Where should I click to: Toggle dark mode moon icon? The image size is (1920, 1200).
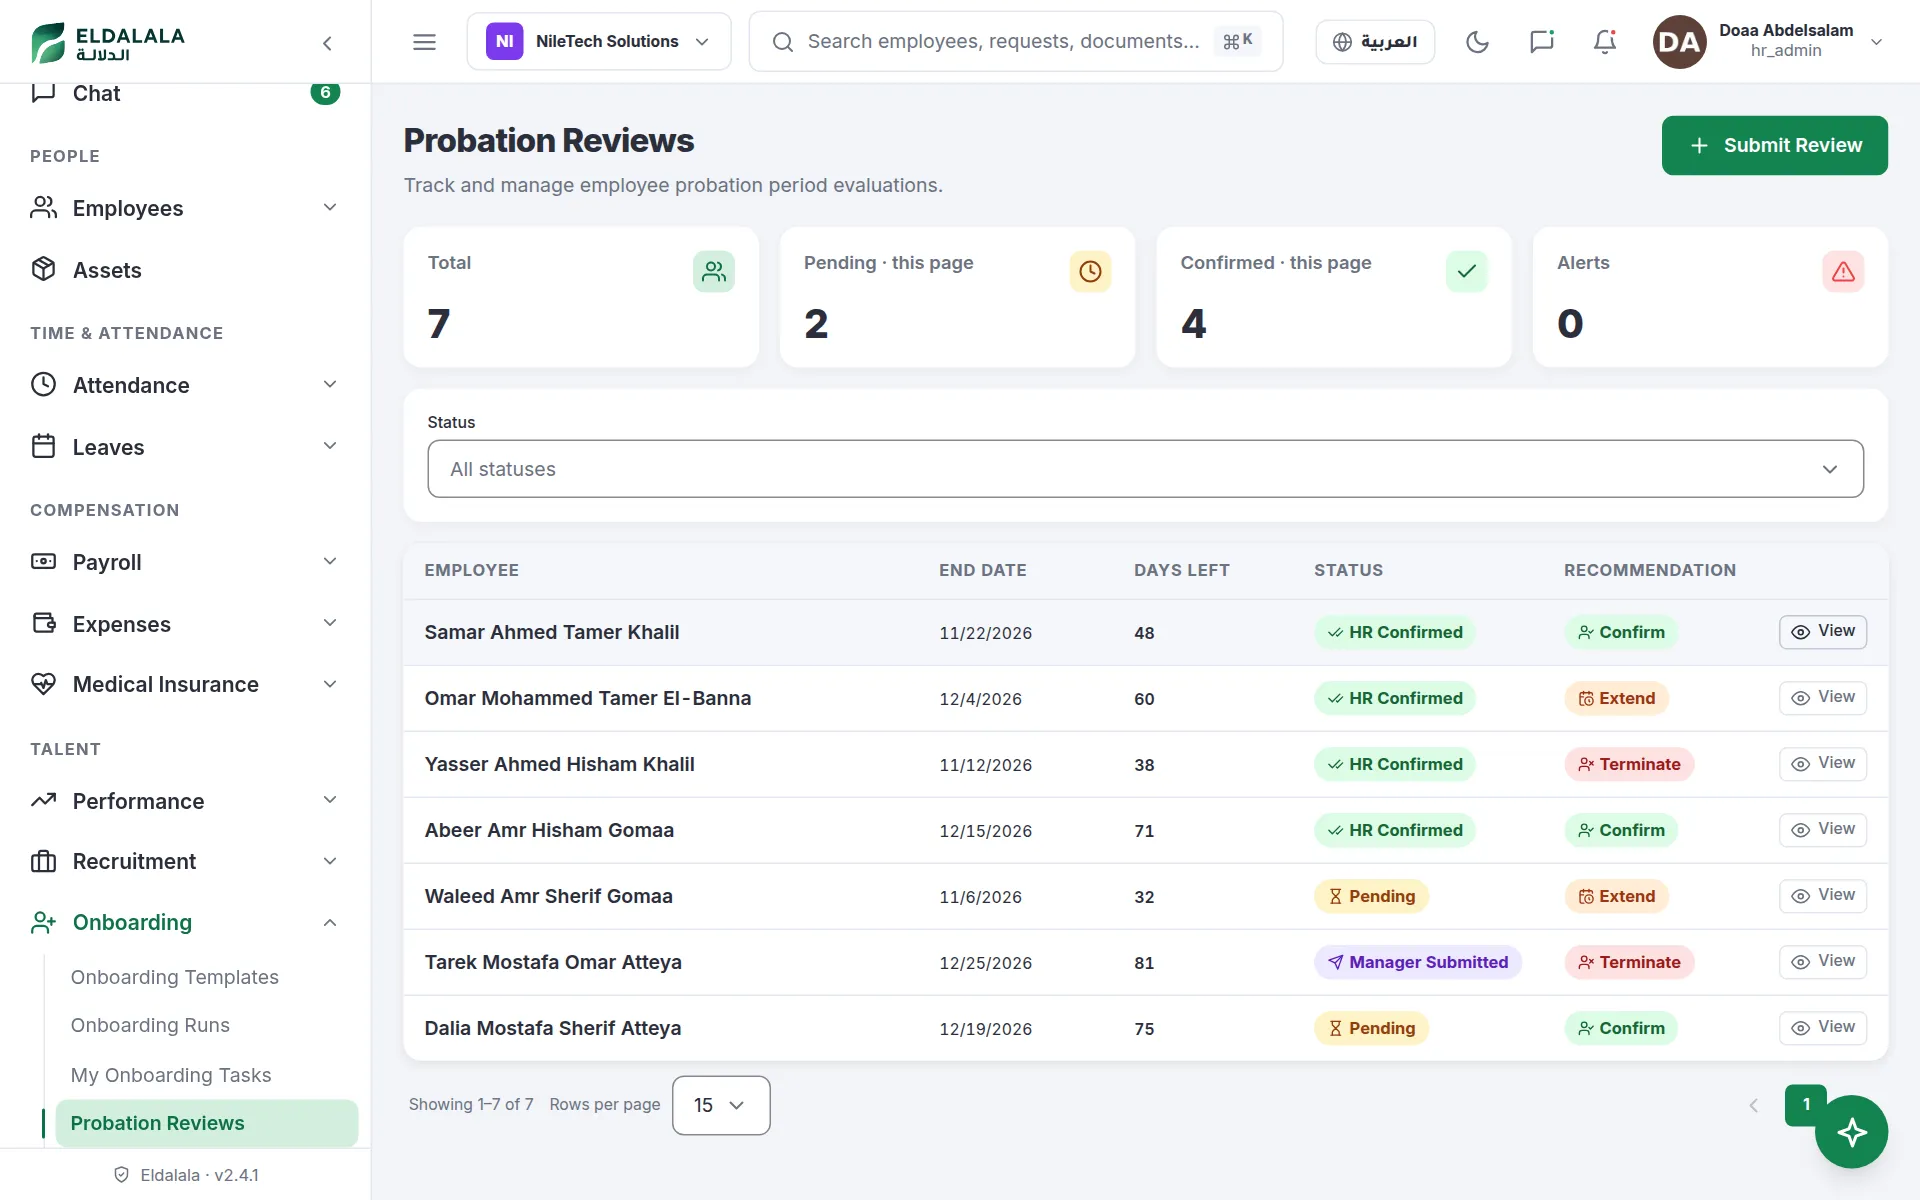1477,42
